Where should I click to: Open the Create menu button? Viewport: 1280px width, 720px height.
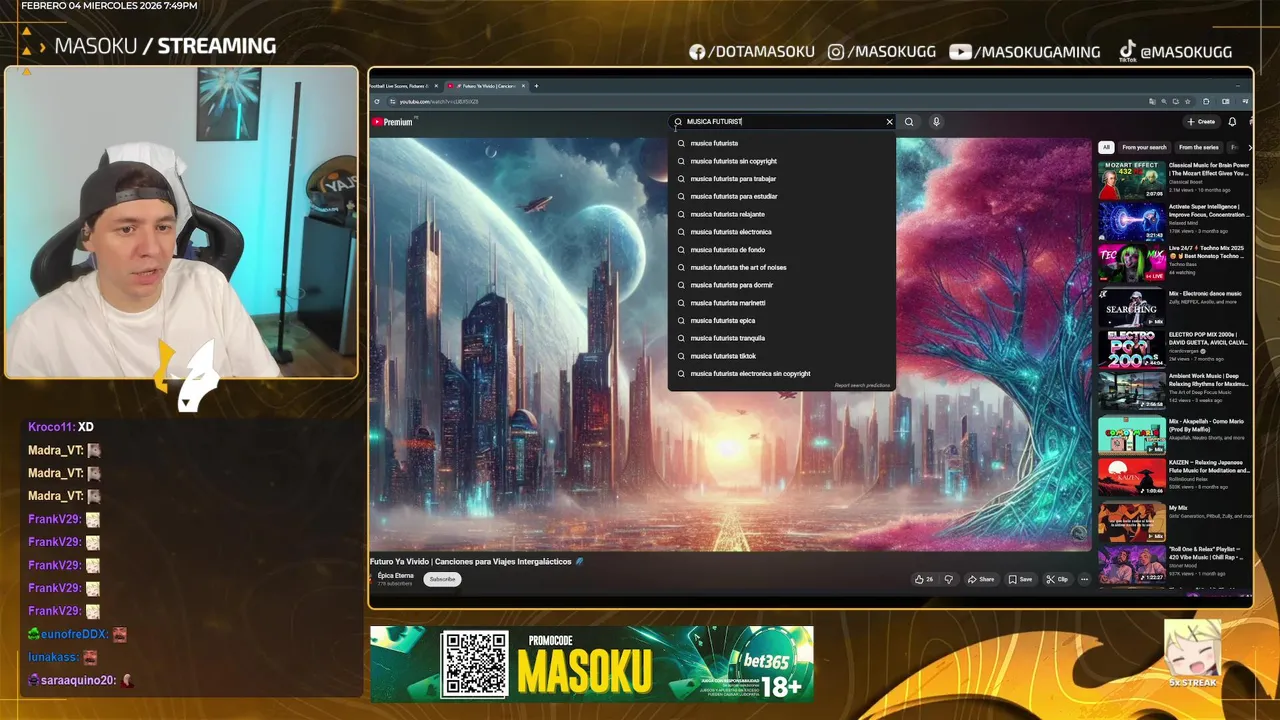[x=1201, y=122]
